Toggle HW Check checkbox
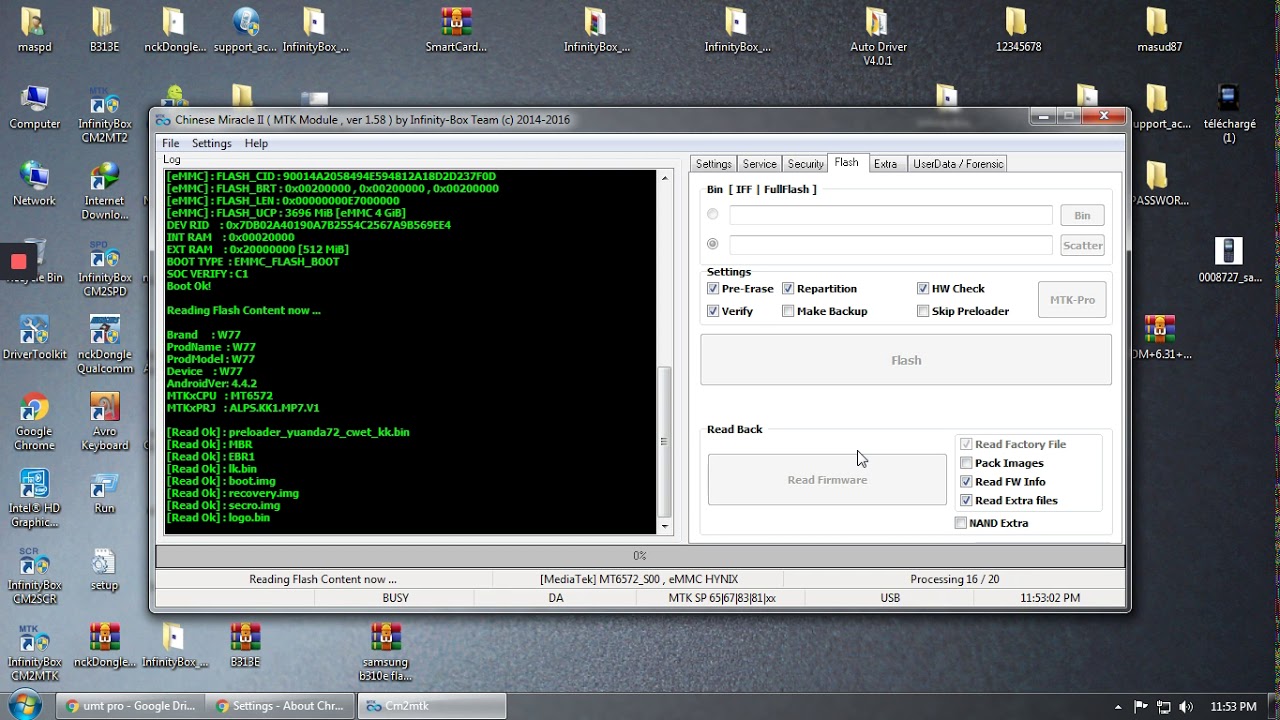1280x720 pixels. click(923, 288)
